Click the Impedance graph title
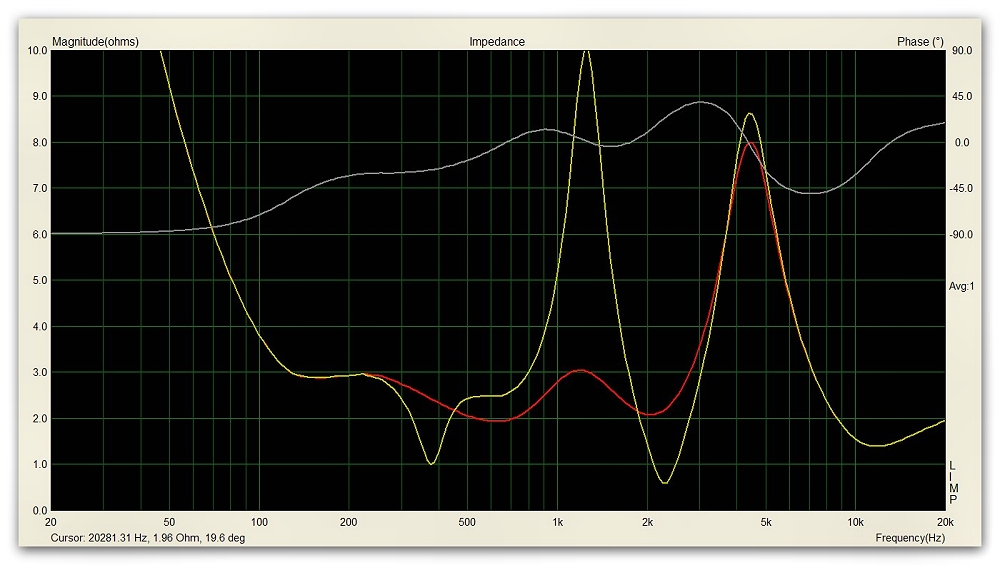Screen dimensions: 1000x565 tap(496, 42)
